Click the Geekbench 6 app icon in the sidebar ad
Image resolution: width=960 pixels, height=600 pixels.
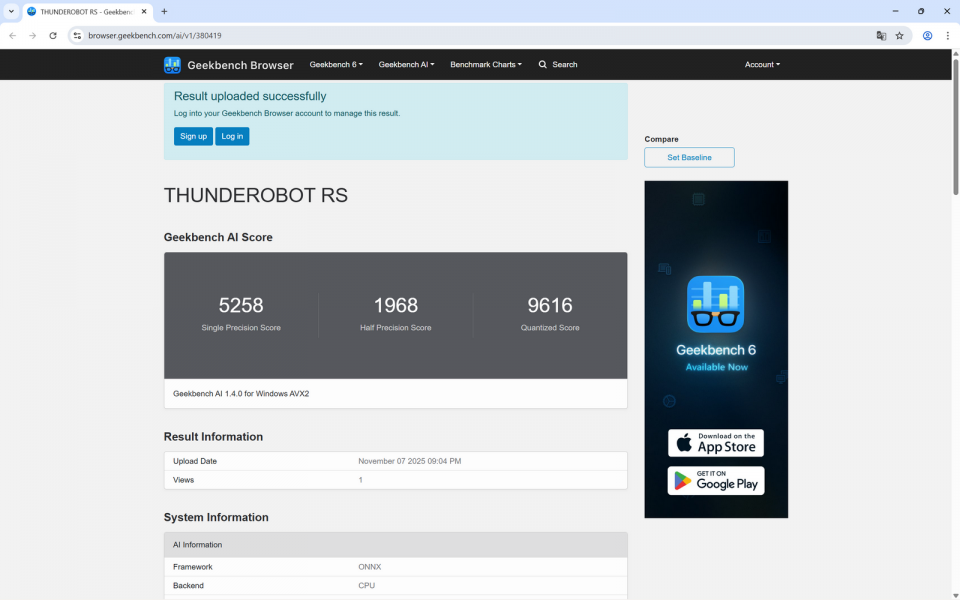(x=716, y=303)
